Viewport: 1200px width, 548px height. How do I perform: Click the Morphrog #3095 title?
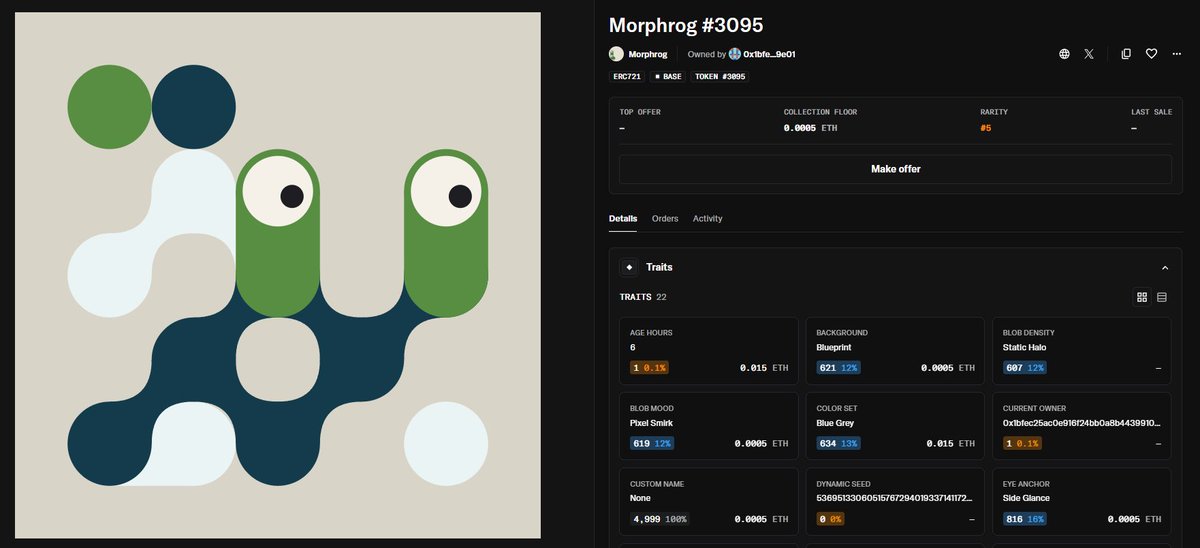tap(686, 25)
